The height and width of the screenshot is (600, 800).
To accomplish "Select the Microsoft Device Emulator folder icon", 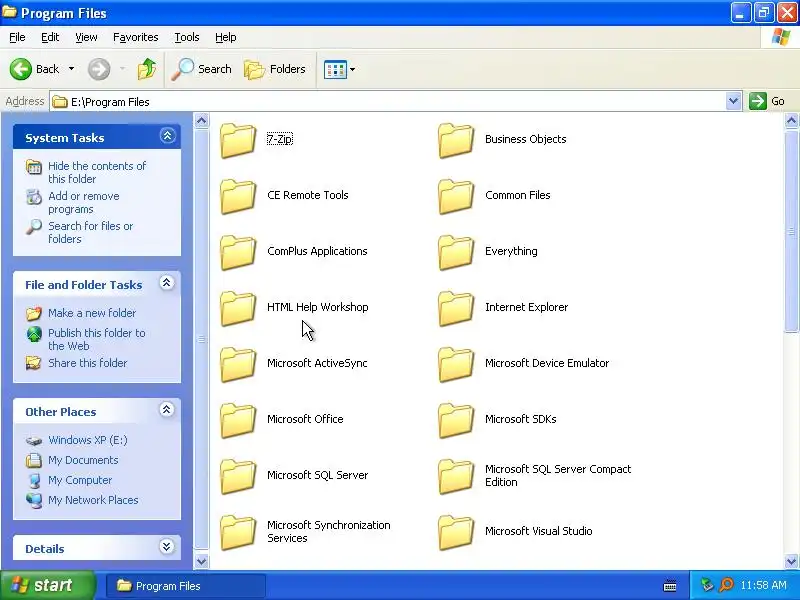I will pos(456,364).
